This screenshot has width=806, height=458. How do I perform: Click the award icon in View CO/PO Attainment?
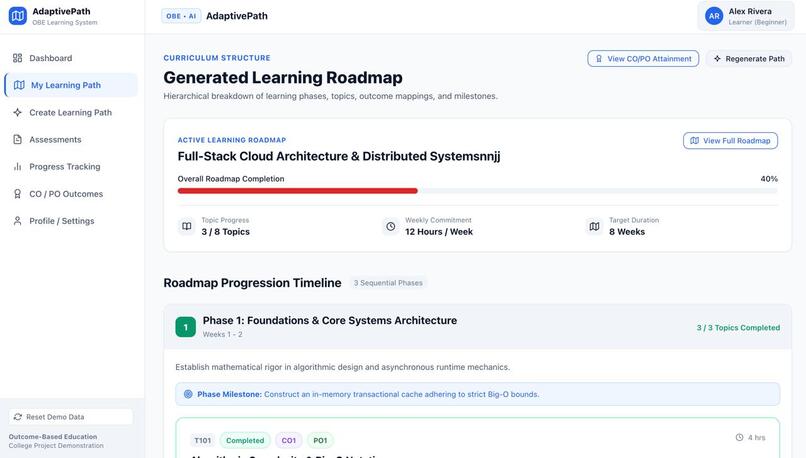pyautogui.click(x=599, y=59)
